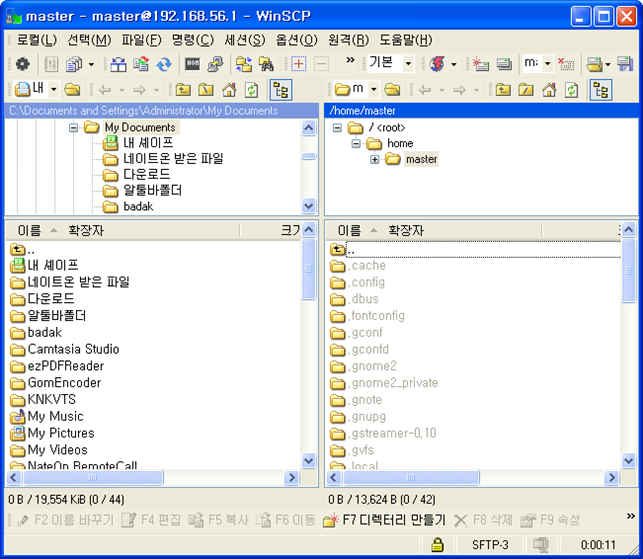
Task: Click the Find Files binoculars icon
Action: [266, 64]
